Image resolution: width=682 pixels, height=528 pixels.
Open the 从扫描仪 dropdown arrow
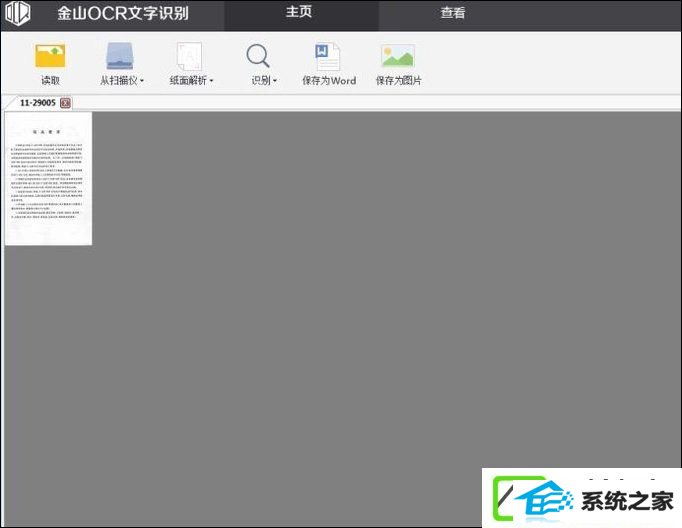pyautogui.click(x=142, y=81)
